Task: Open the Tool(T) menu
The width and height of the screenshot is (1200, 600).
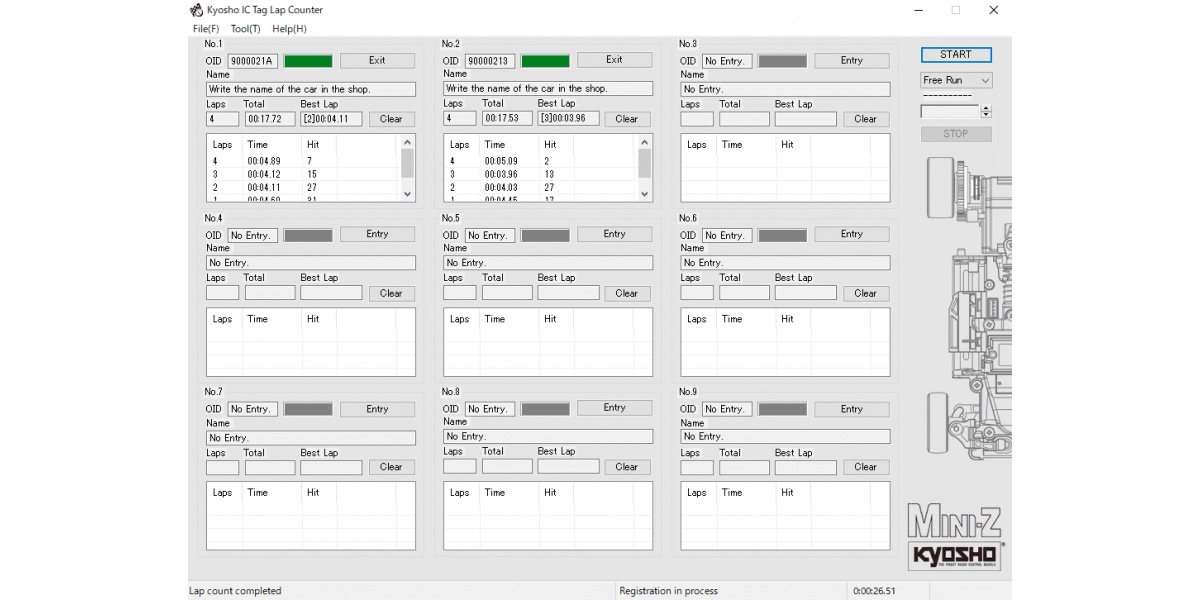Action: click(245, 29)
